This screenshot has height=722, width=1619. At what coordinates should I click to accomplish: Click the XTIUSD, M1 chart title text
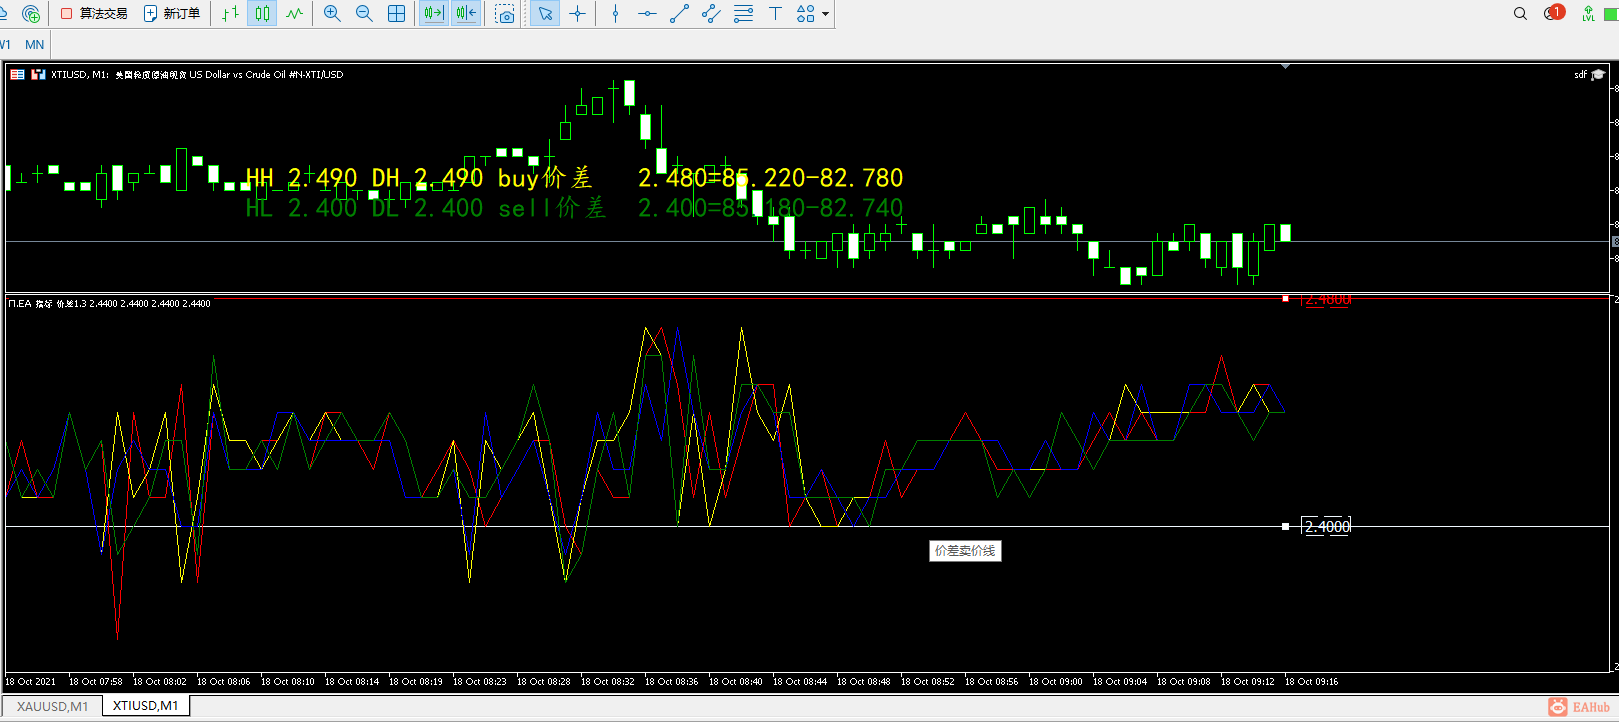click(x=197, y=75)
